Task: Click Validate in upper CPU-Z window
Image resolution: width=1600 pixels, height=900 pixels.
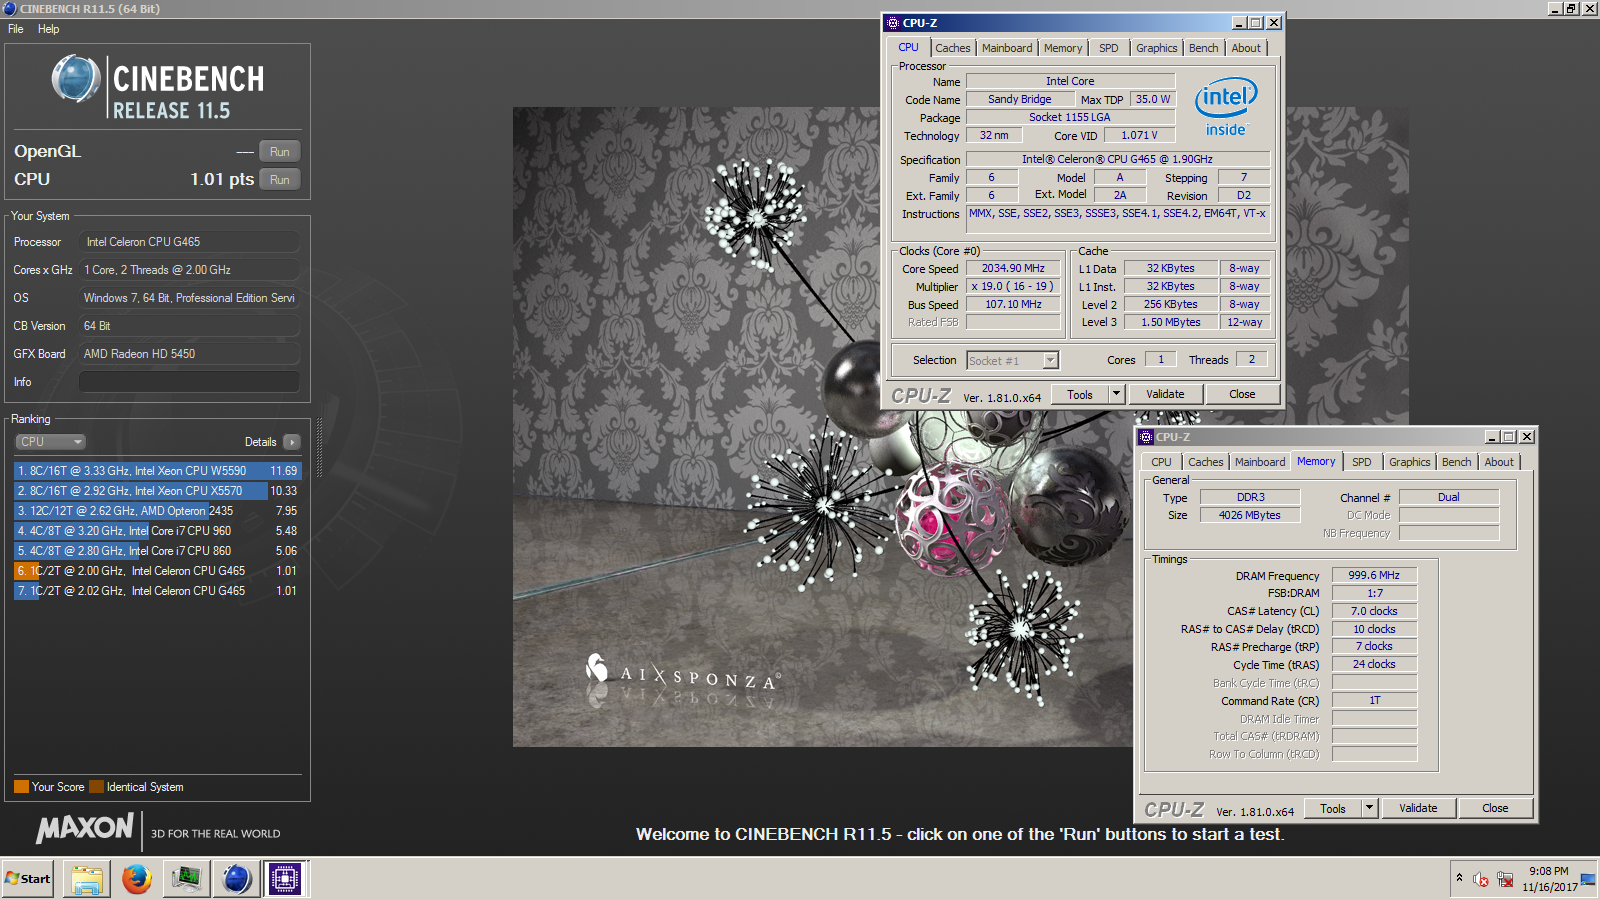Action: pos(1165,395)
